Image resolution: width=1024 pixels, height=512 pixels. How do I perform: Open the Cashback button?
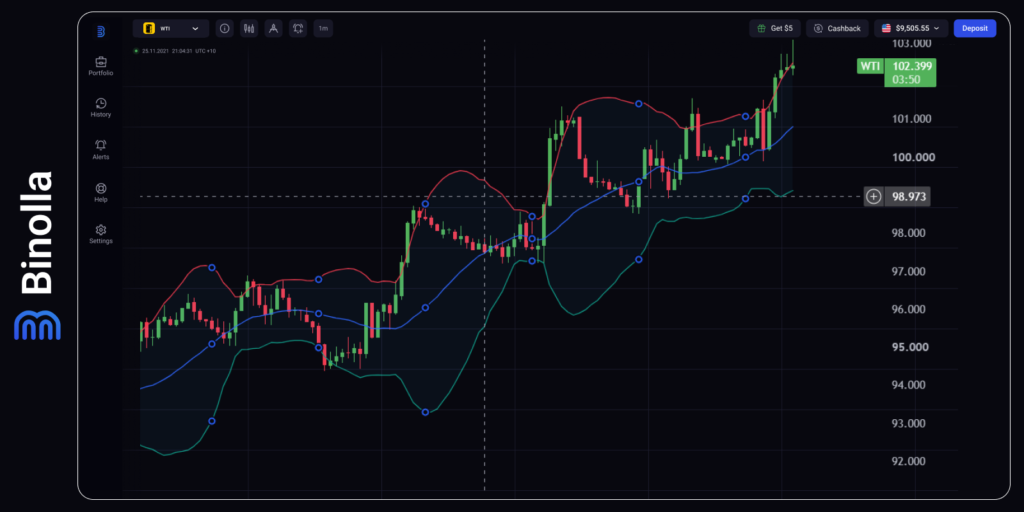click(x=837, y=28)
